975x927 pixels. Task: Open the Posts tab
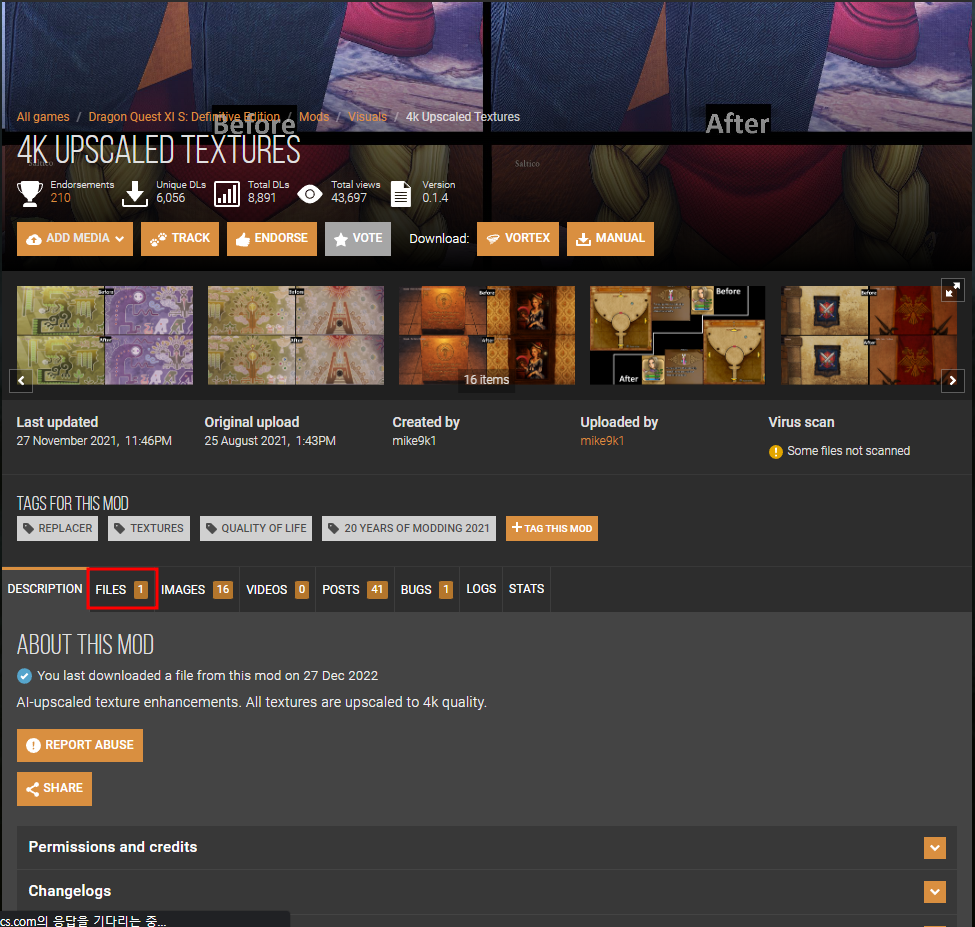(x=354, y=589)
